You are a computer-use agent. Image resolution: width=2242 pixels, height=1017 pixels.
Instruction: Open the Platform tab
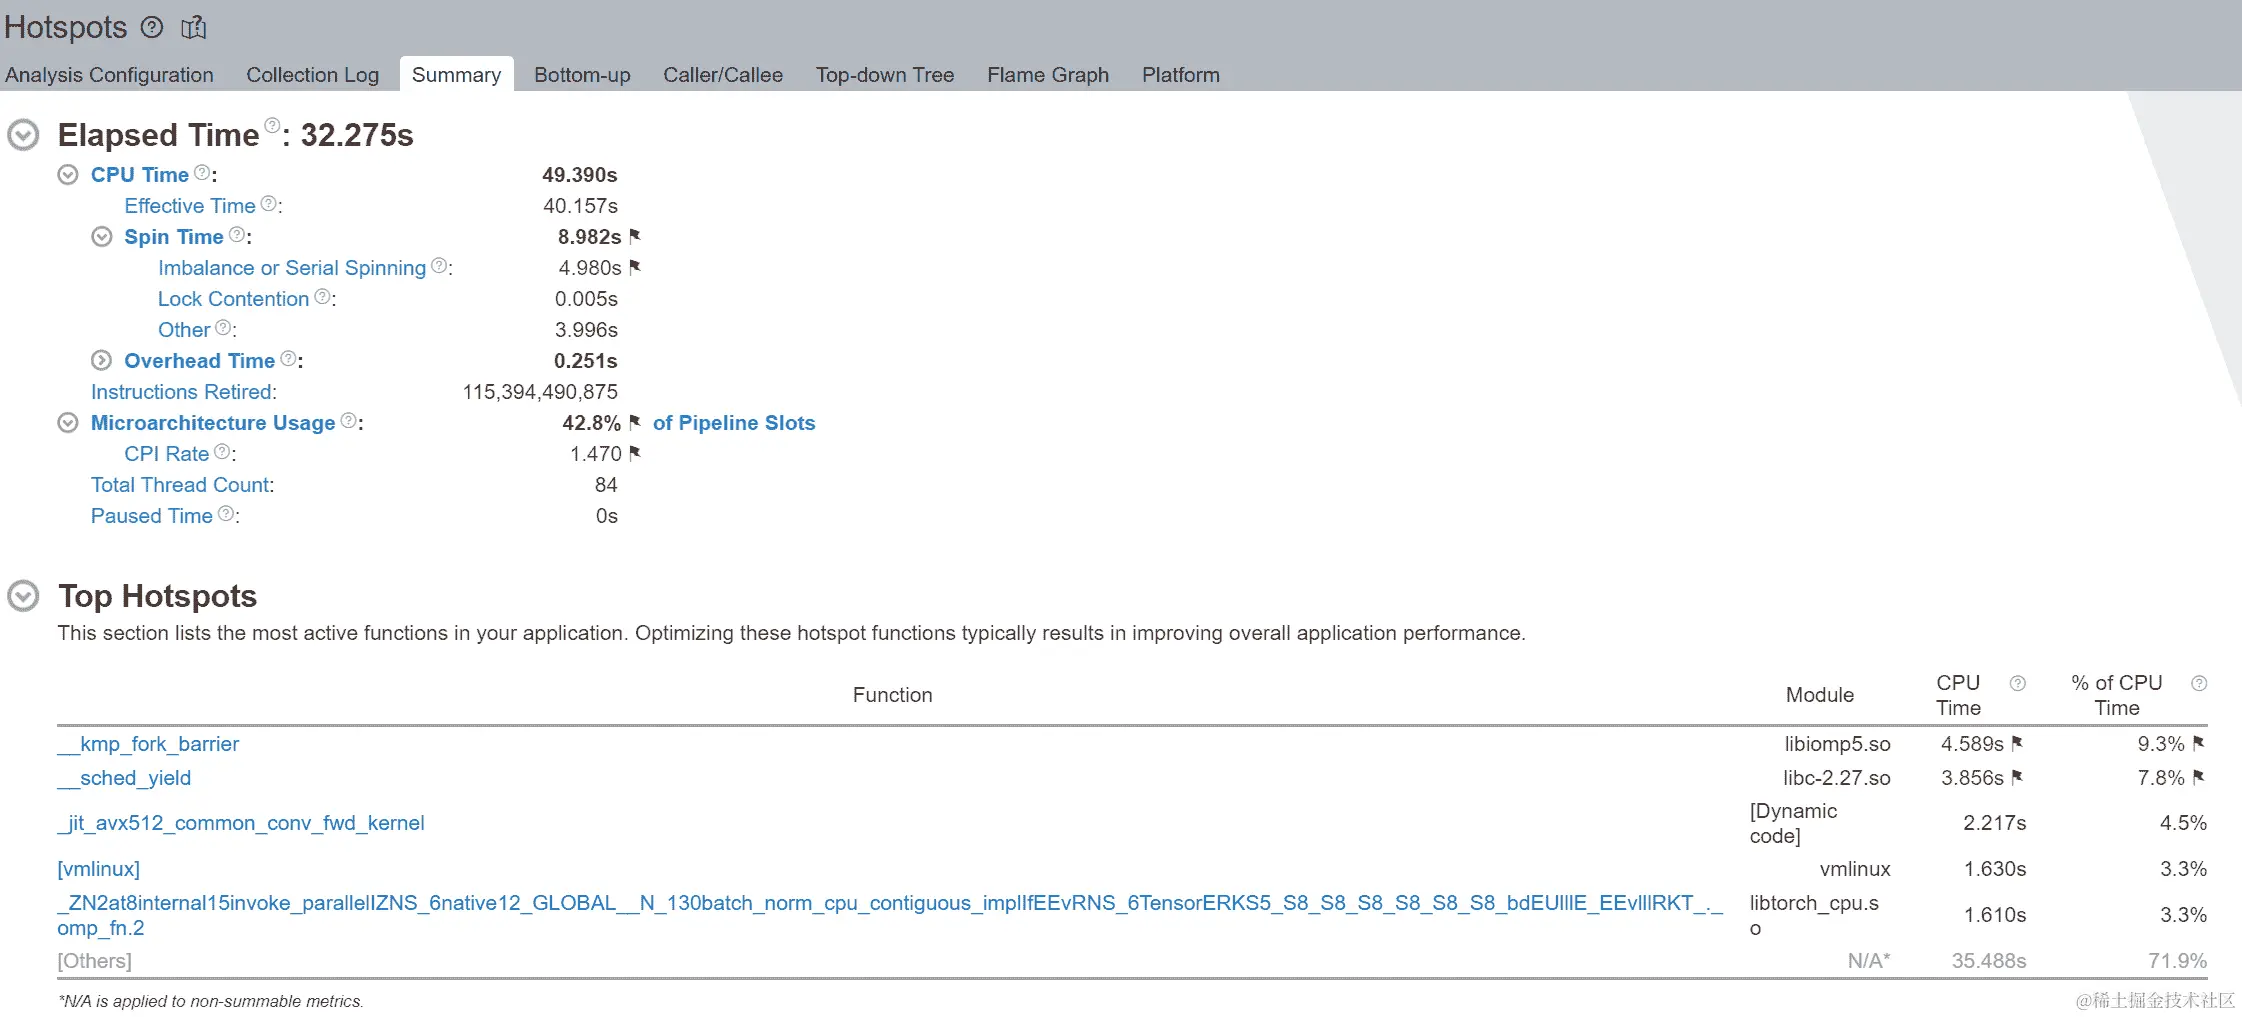click(1181, 75)
